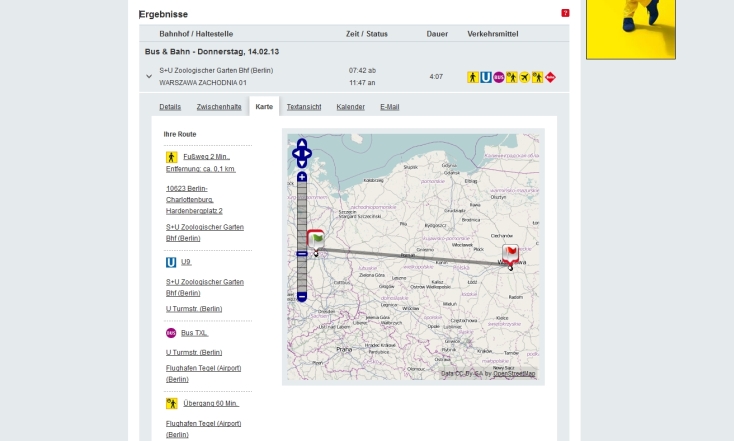Open the Details tab
Viewport: 734px width, 441px height.
tap(170, 106)
